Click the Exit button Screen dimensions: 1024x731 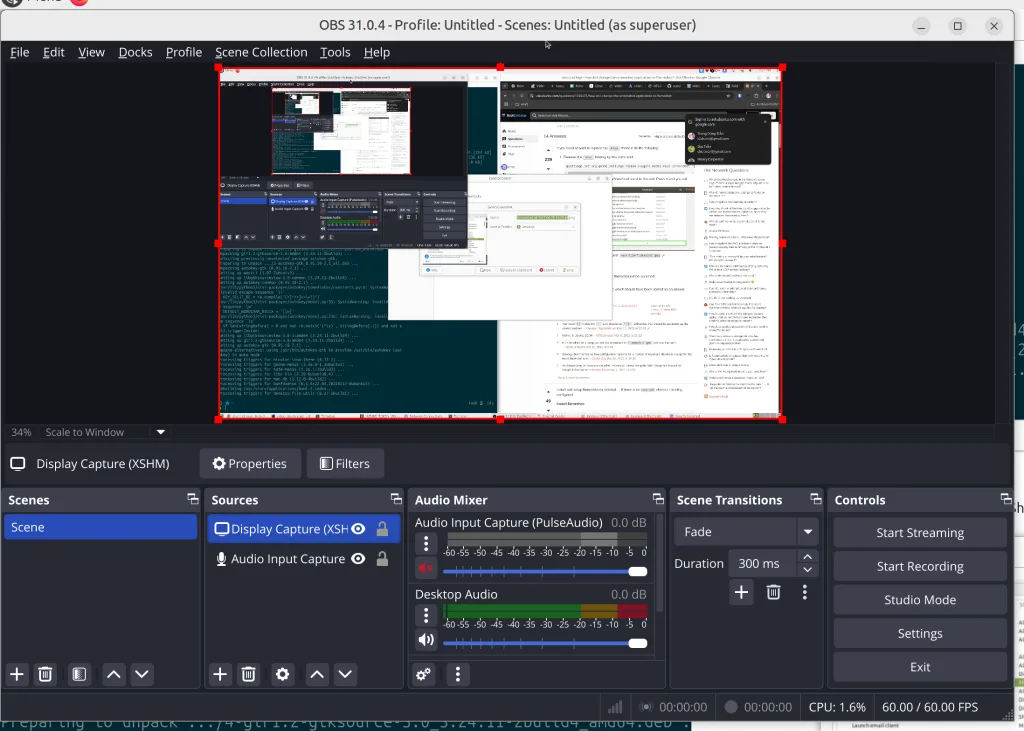point(920,667)
